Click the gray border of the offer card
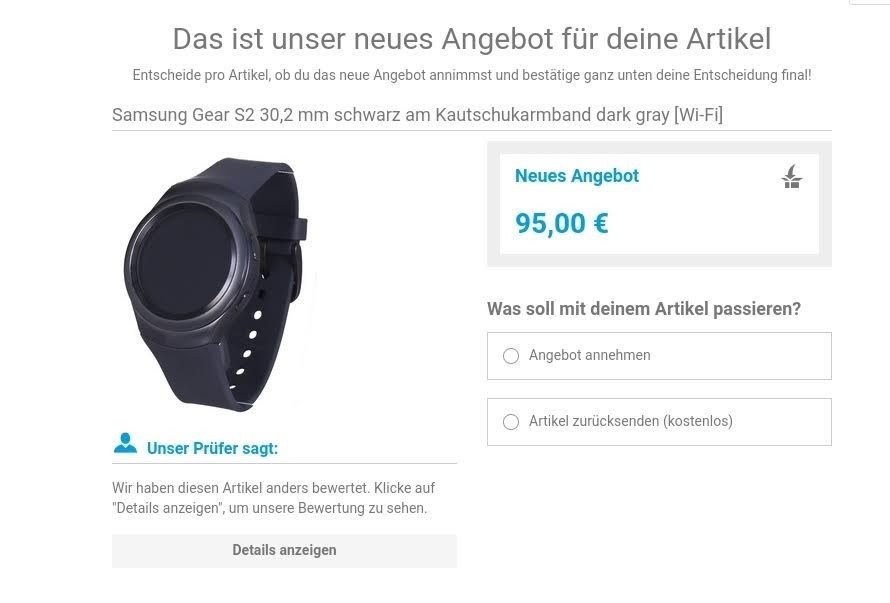This screenshot has height=603, width=890. click(x=659, y=260)
